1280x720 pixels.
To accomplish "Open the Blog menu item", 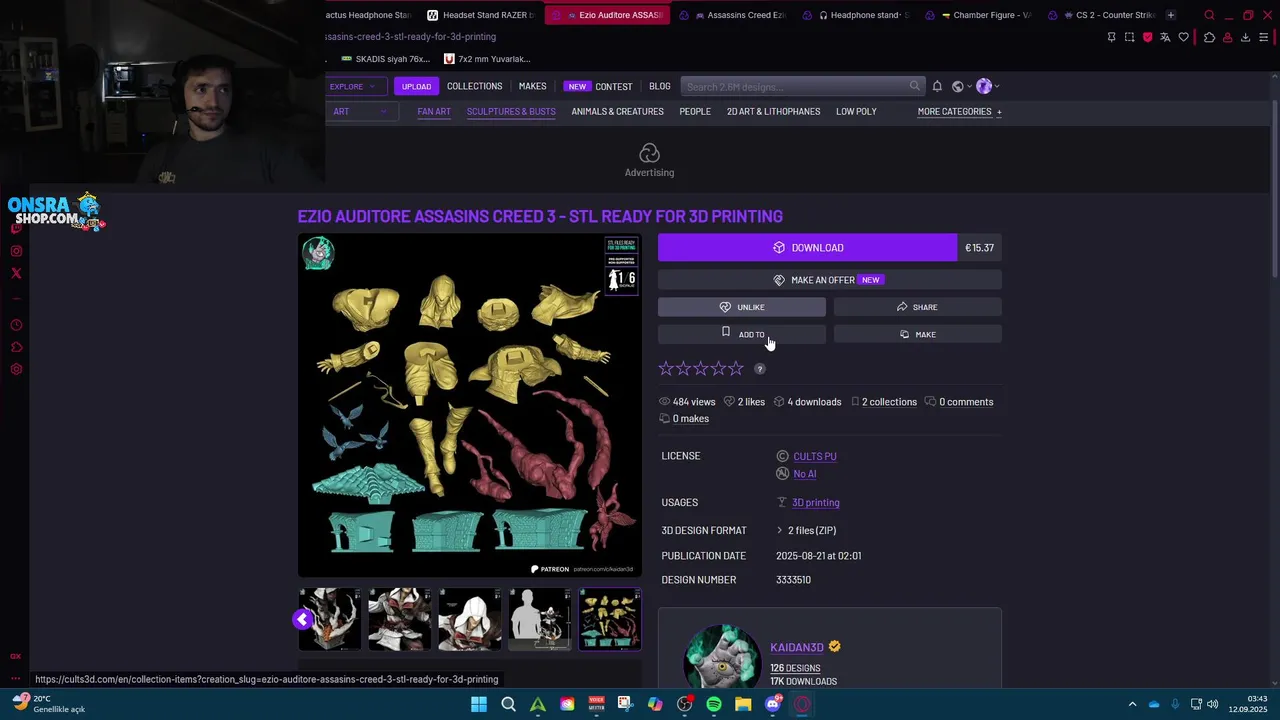I will [x=660, y=86].
